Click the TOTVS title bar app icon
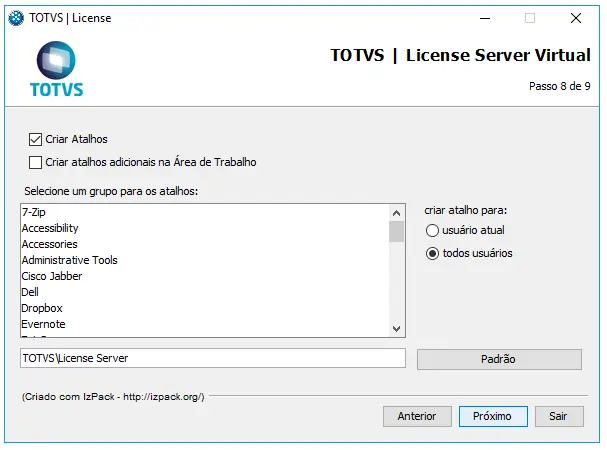Viewport: 607px width, 450px height. click(16, 17)
